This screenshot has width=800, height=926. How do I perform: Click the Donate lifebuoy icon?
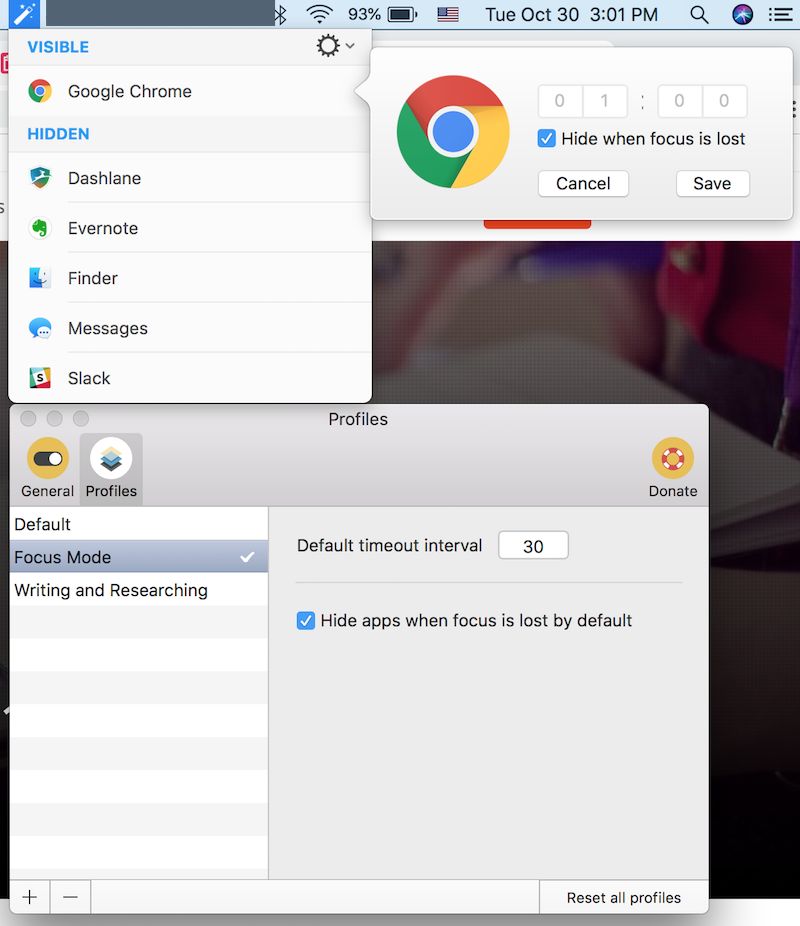672,459
